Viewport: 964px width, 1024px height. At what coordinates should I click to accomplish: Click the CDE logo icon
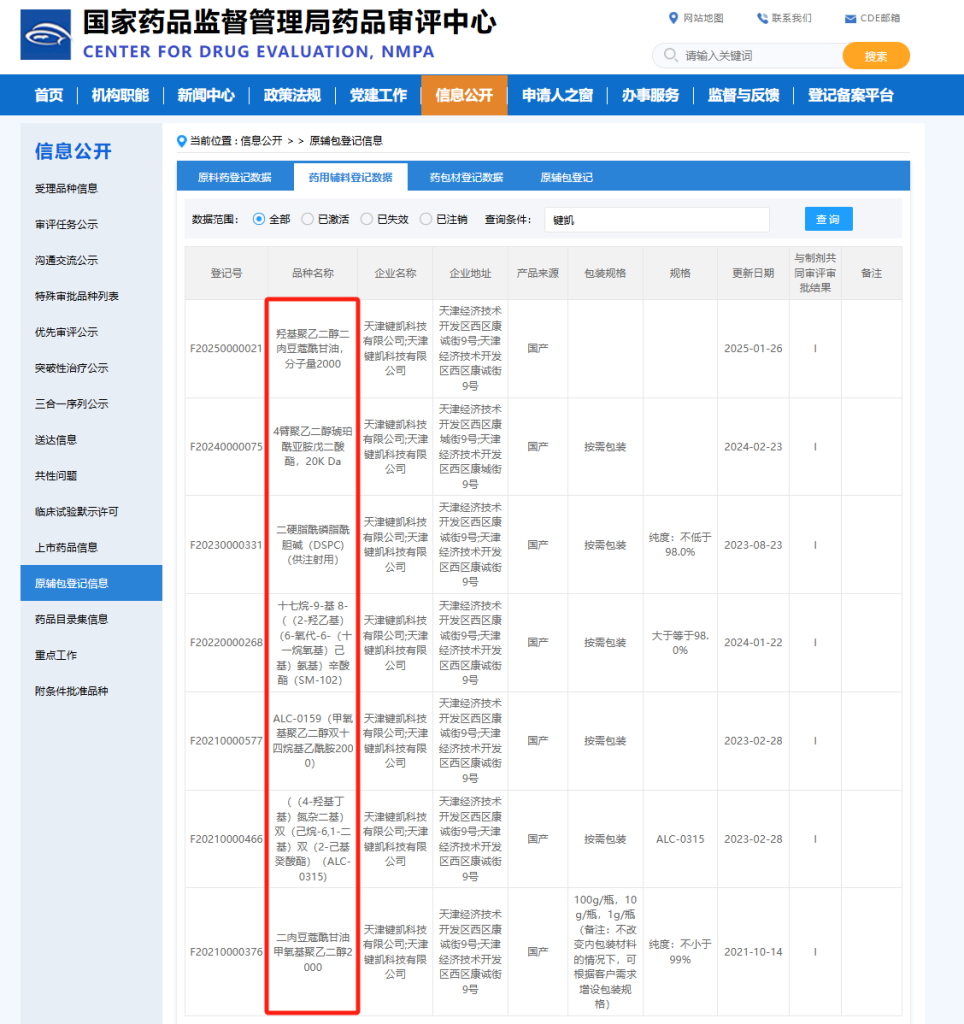pos(46,35)
